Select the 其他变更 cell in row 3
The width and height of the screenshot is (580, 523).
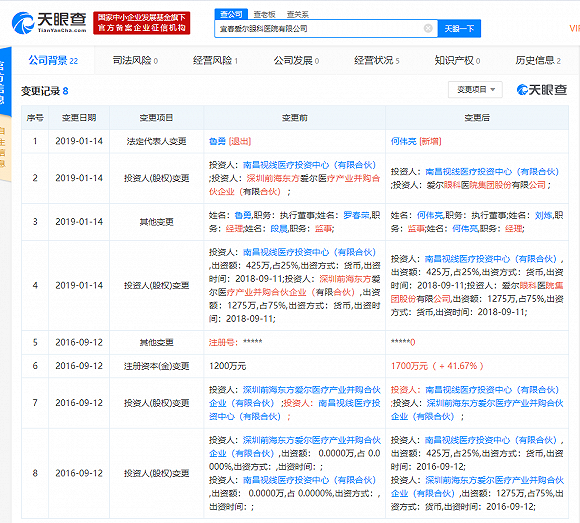pos(156,222)
